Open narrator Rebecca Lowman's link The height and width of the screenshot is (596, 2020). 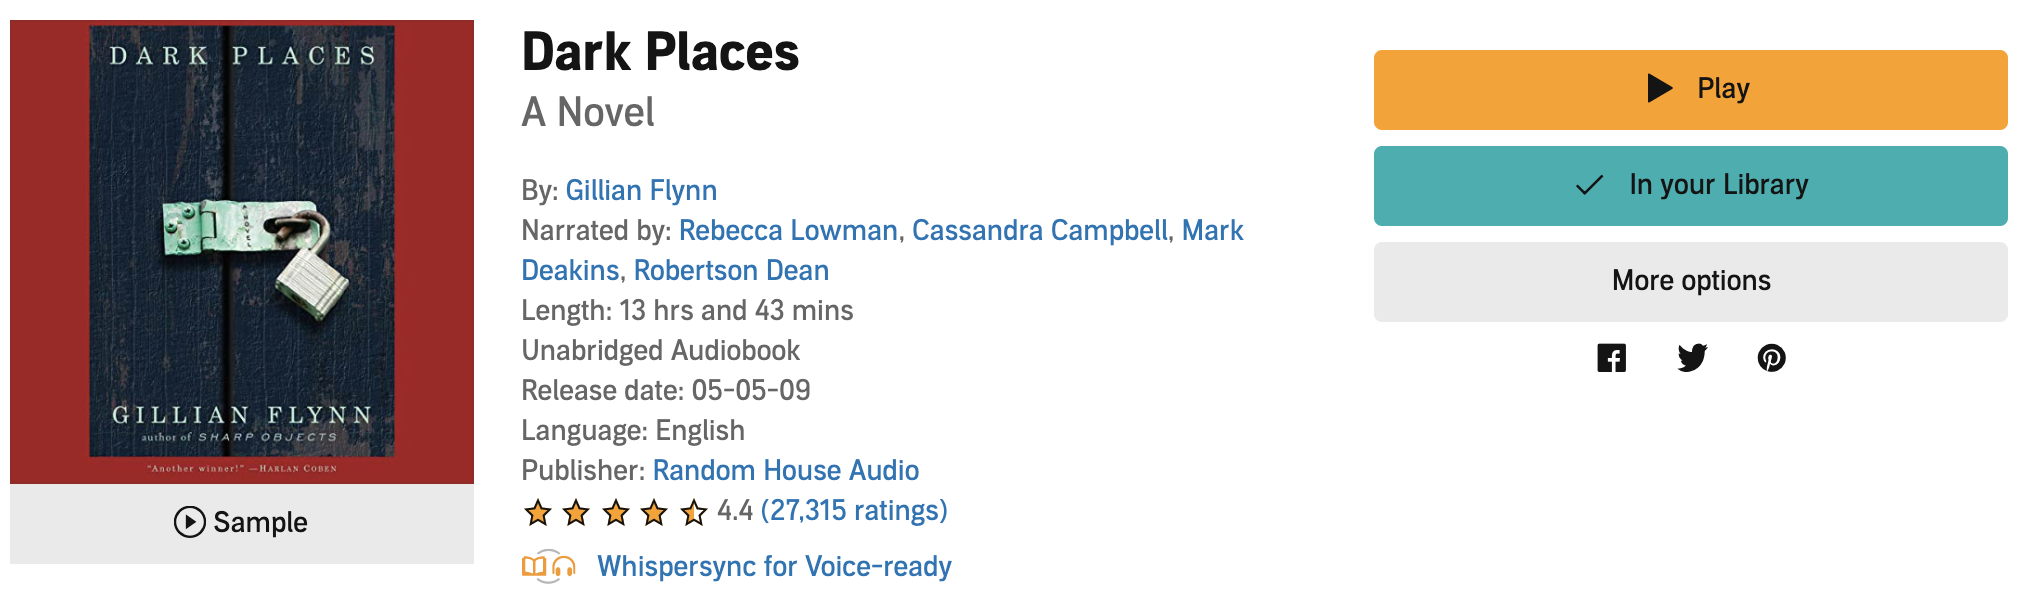[788, 230]
